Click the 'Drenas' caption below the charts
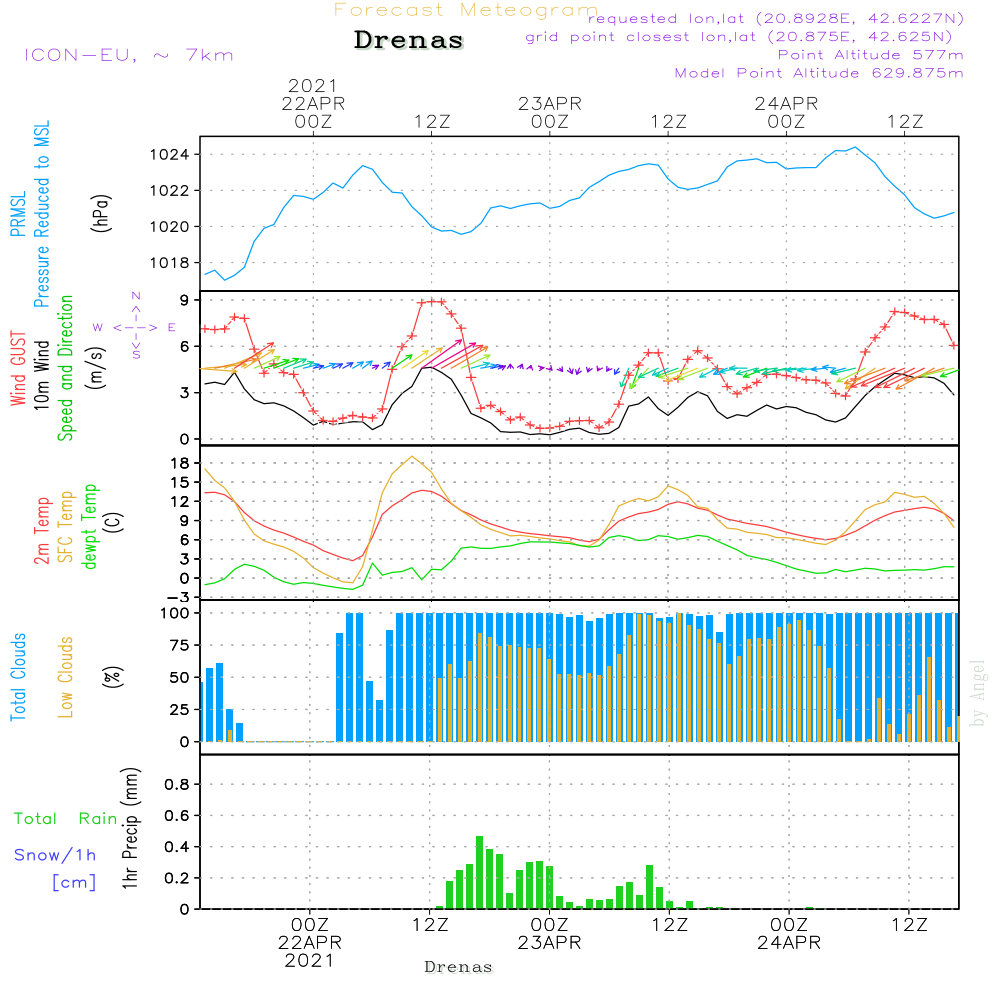Screen dimensions: 1000x1000 (x=459, y=967)
